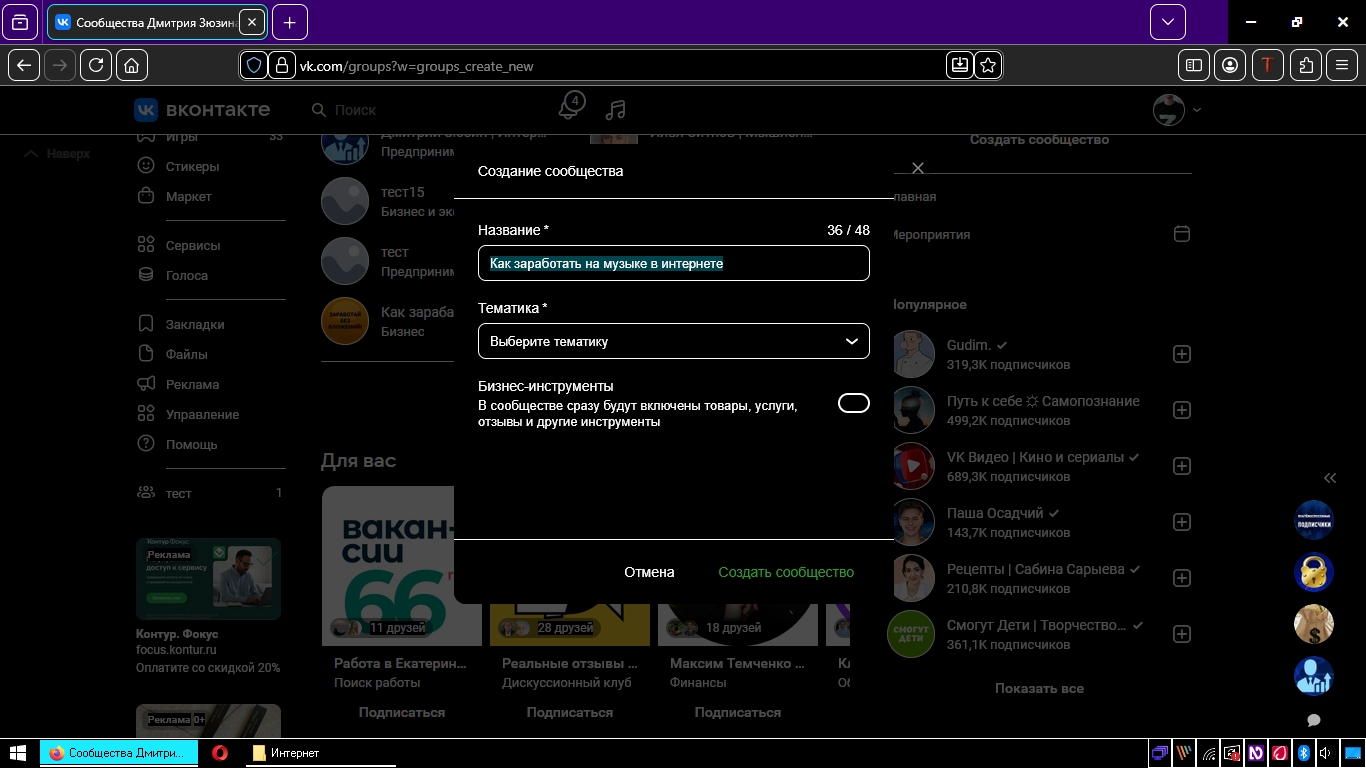Open a new browser tab
This screenshot has width=1366, height=768.
[290, 22]
